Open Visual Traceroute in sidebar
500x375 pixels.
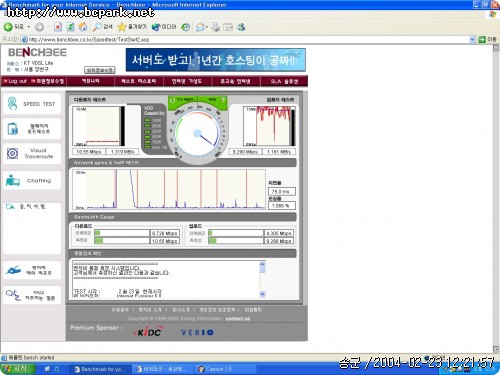[32, 153]
